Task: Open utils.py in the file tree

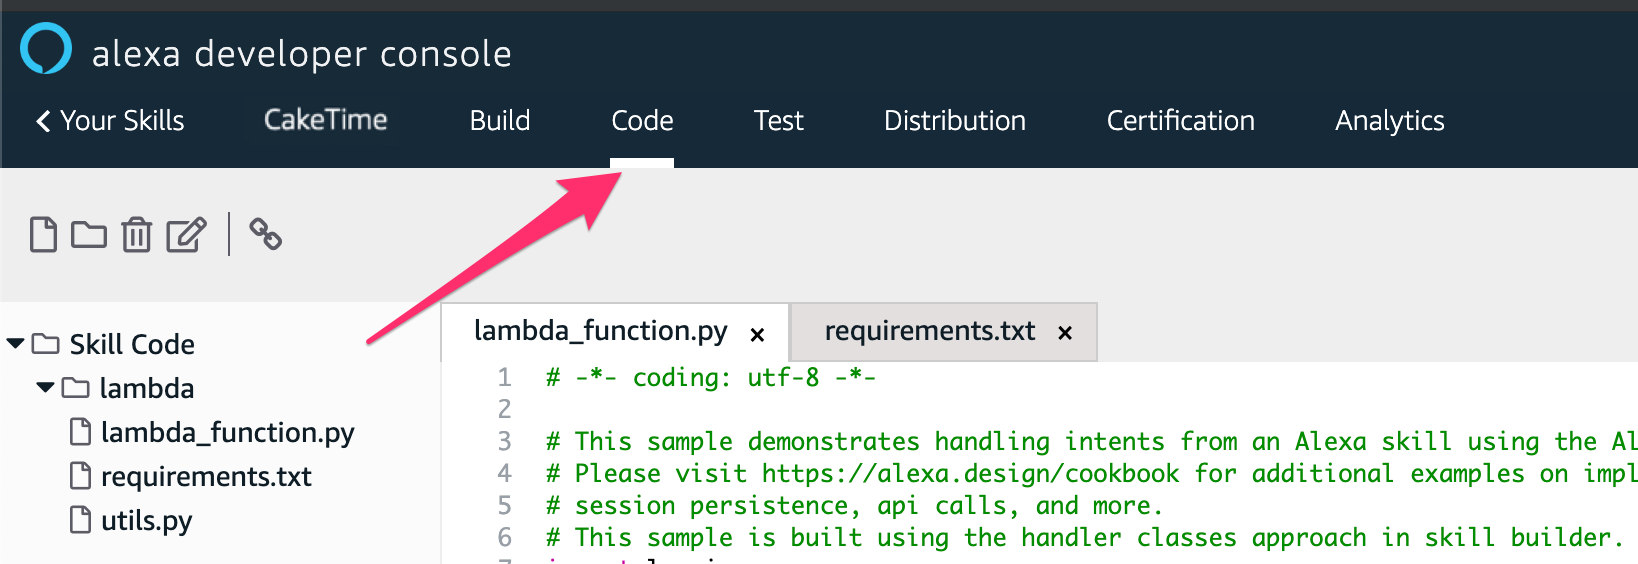Action: pos(146,521)
